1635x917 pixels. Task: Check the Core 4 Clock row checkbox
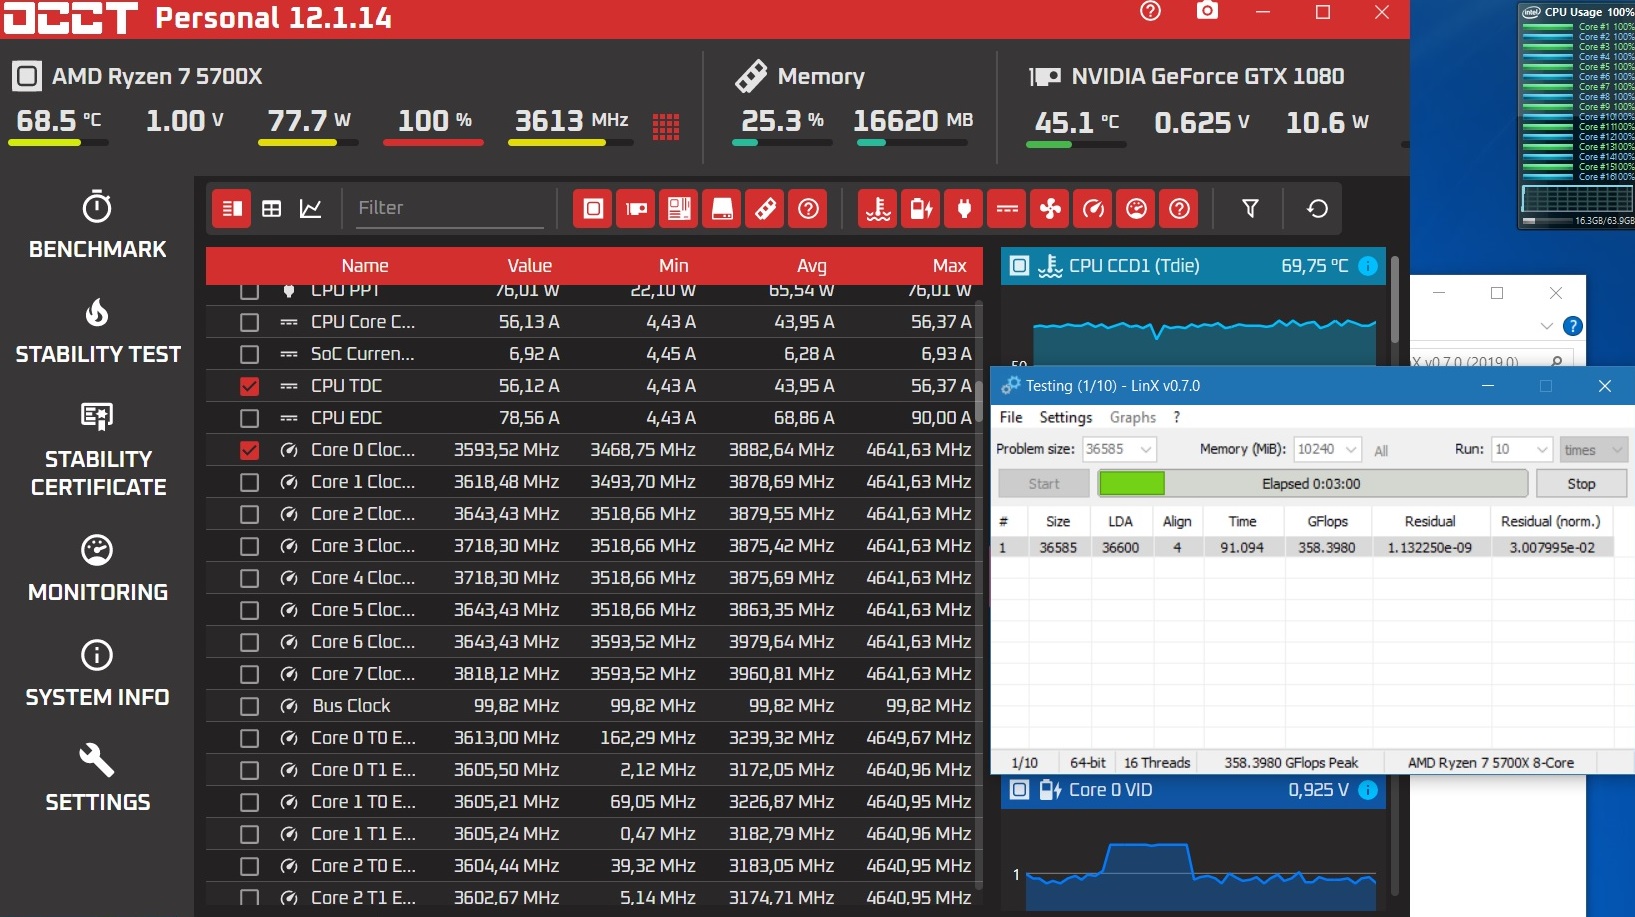coord(249,578)
